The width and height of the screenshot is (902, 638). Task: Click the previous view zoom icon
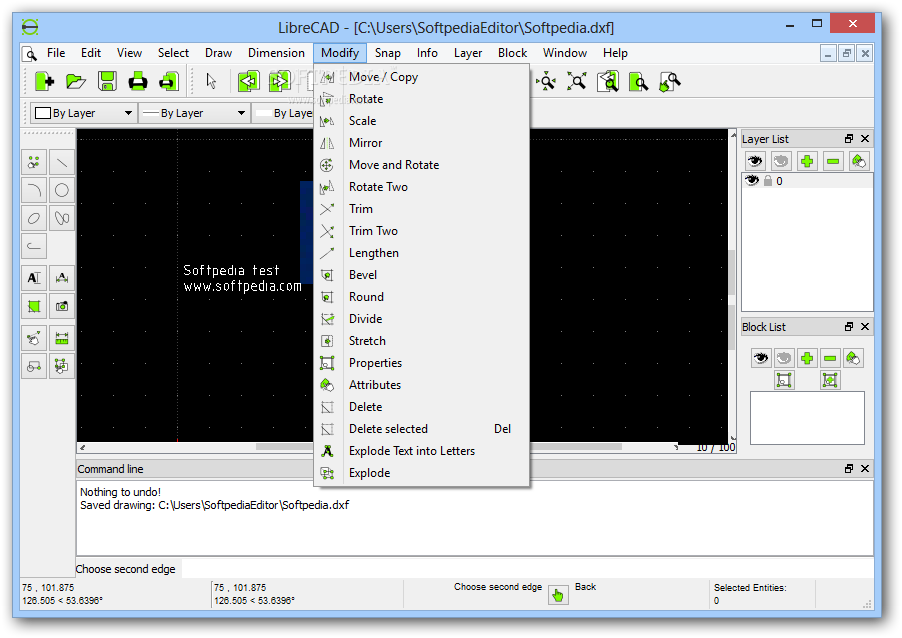[608, 81]
